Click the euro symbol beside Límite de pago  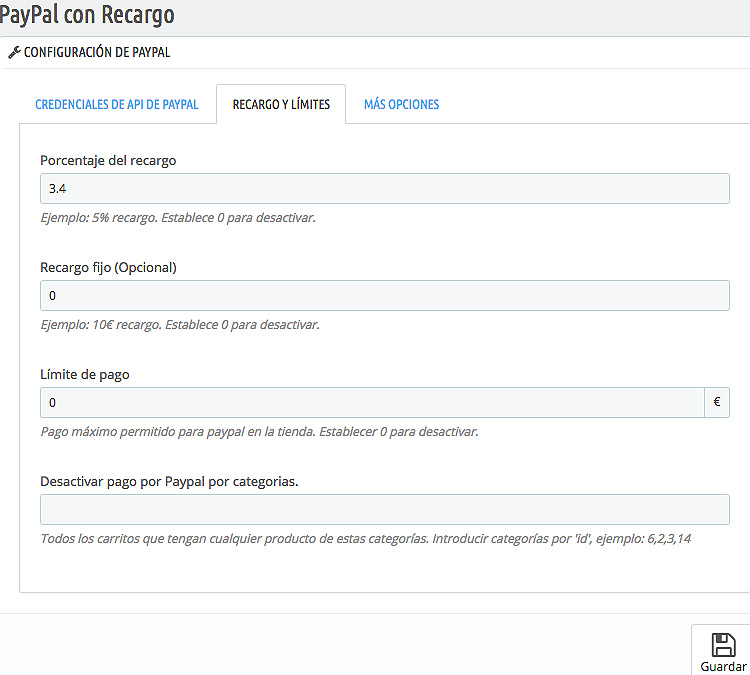tap(717, 402)
